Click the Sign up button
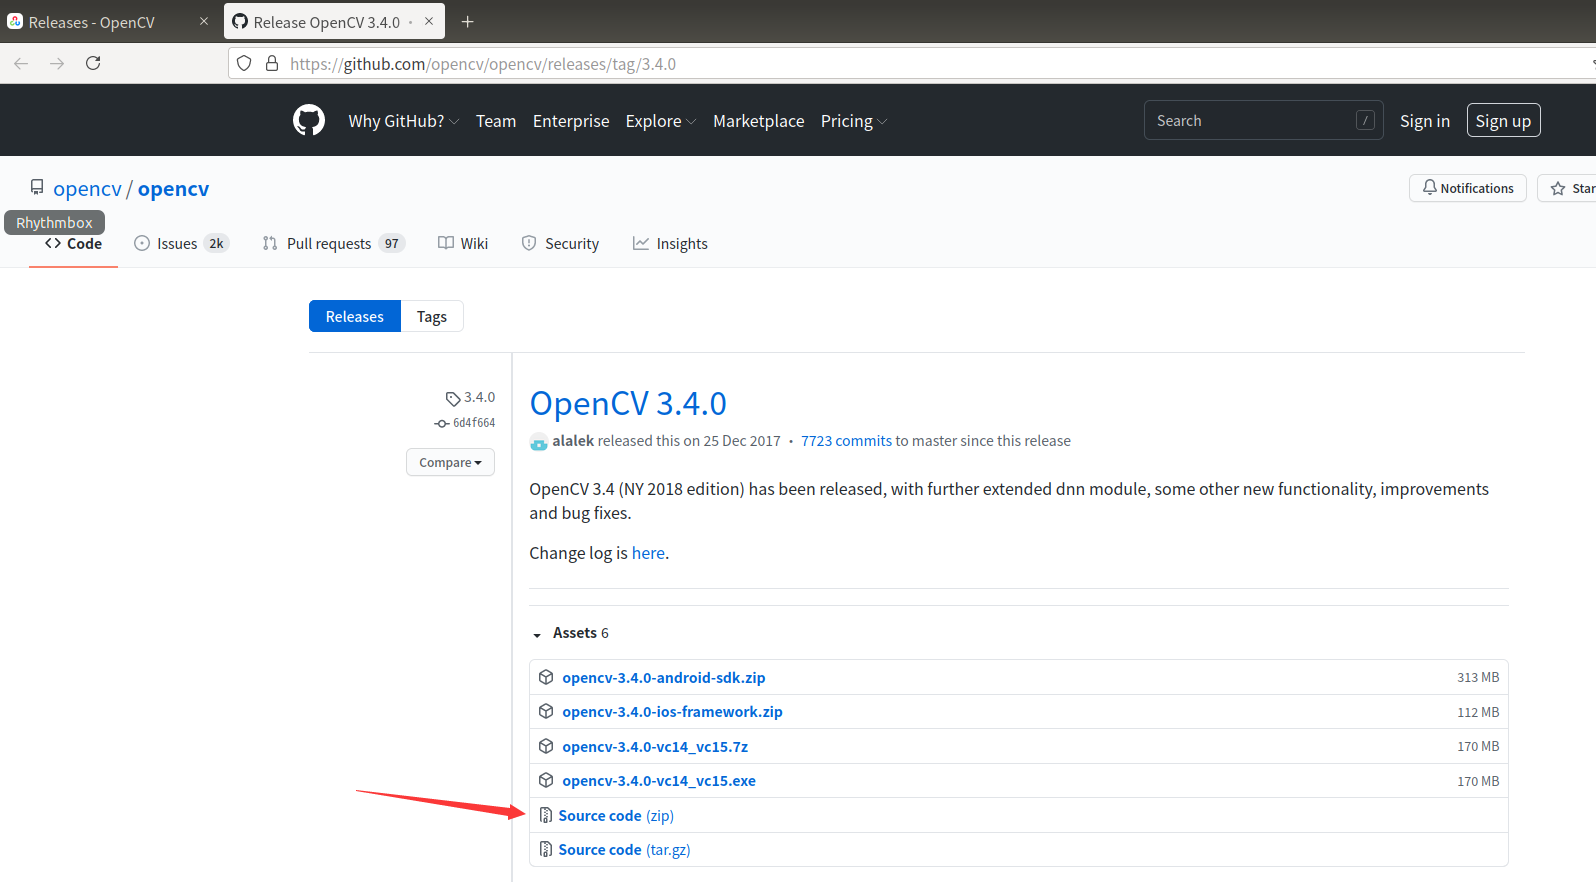This screenshot has height=882, width=1596. (1503, 120)
